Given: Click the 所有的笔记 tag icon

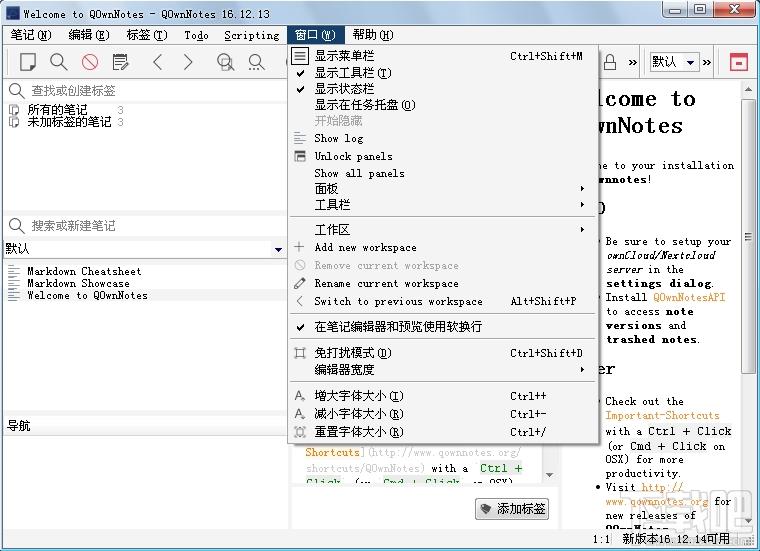Looking at the screenshot, I should click(x=14, y=110).
